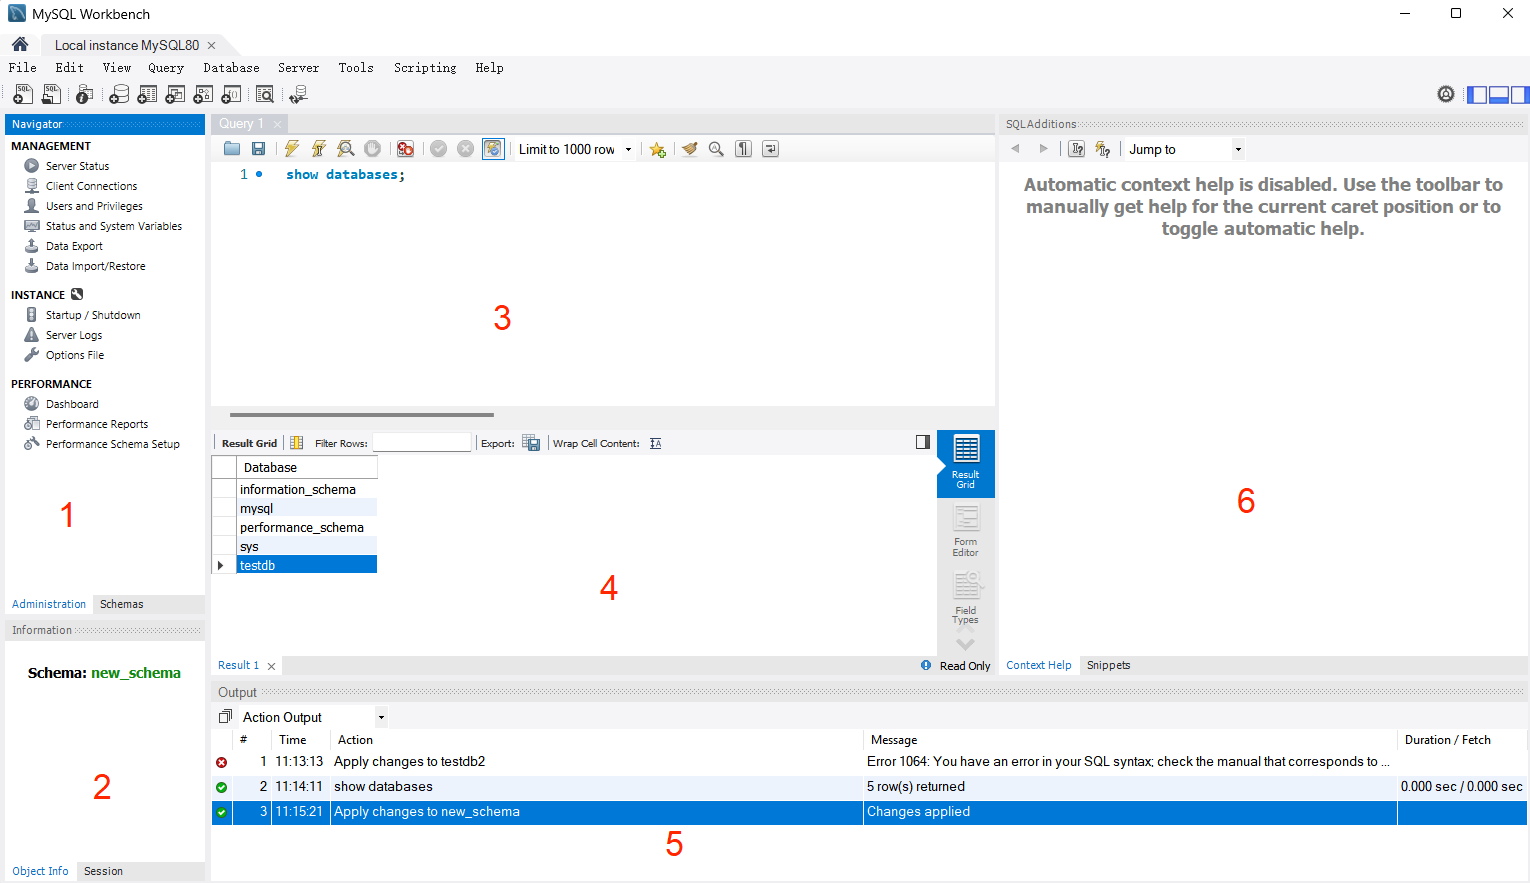Open script file in query editor

click(232, 149)
